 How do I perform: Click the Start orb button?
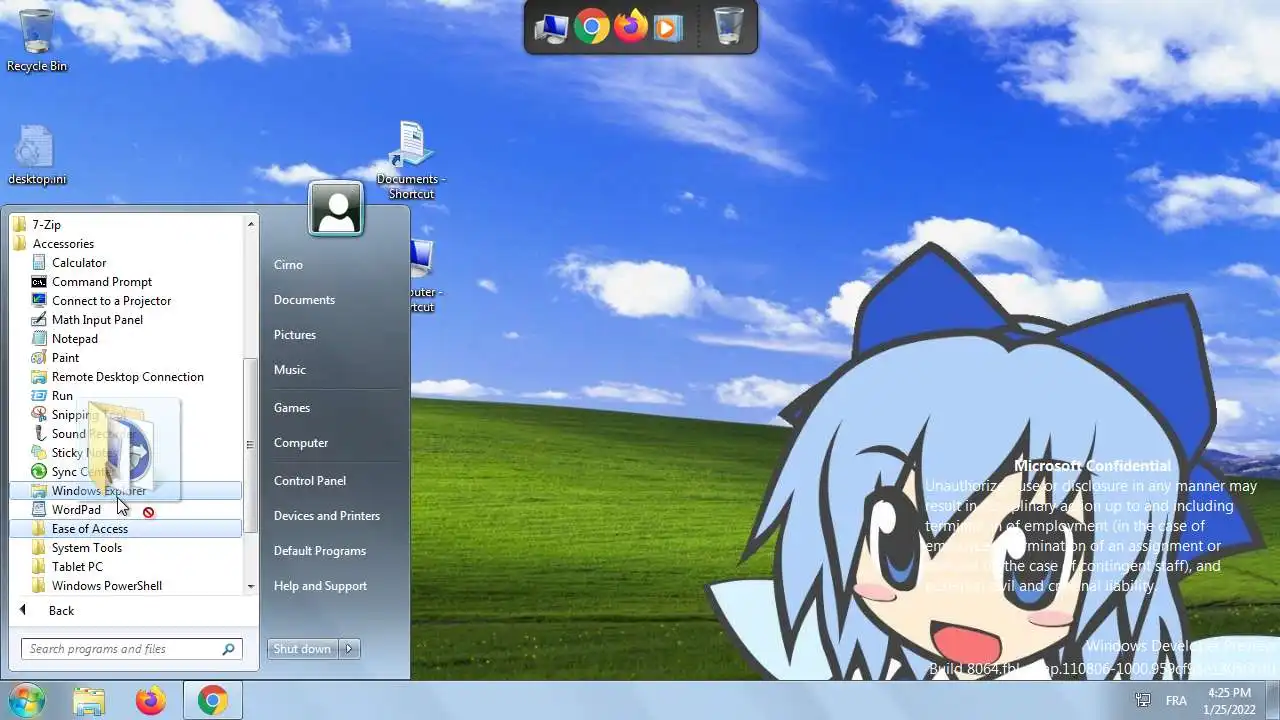coord(27,700)
